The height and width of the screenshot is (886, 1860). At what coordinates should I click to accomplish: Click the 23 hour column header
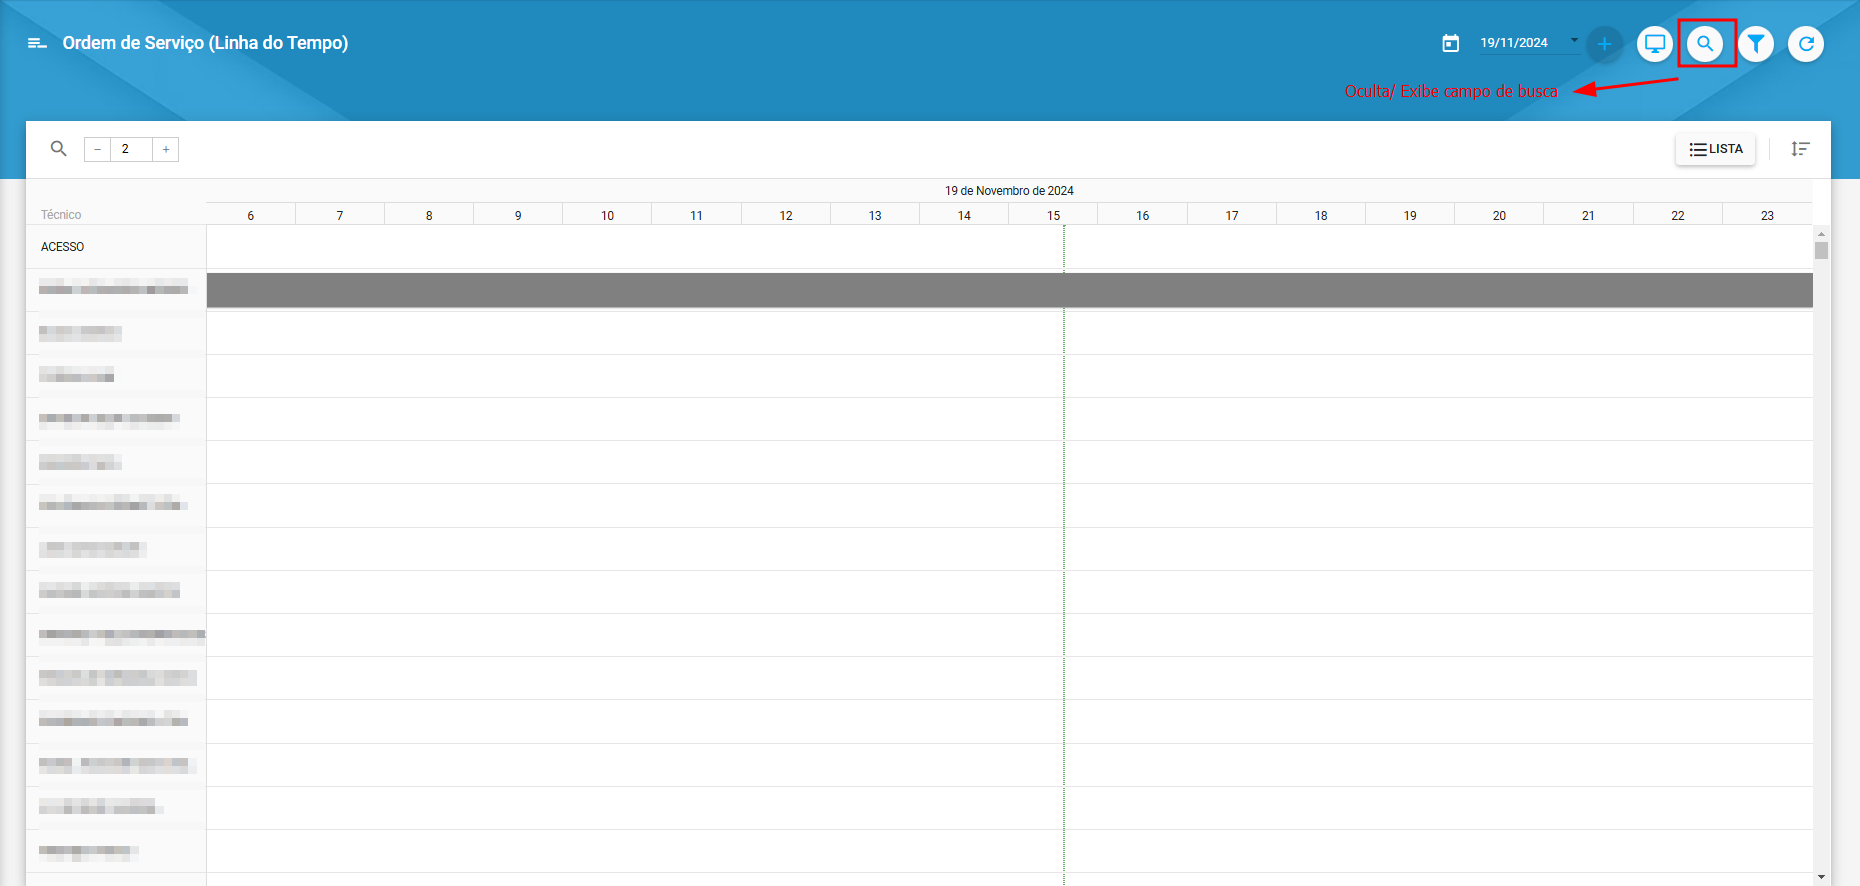[x=1767, y=215]
